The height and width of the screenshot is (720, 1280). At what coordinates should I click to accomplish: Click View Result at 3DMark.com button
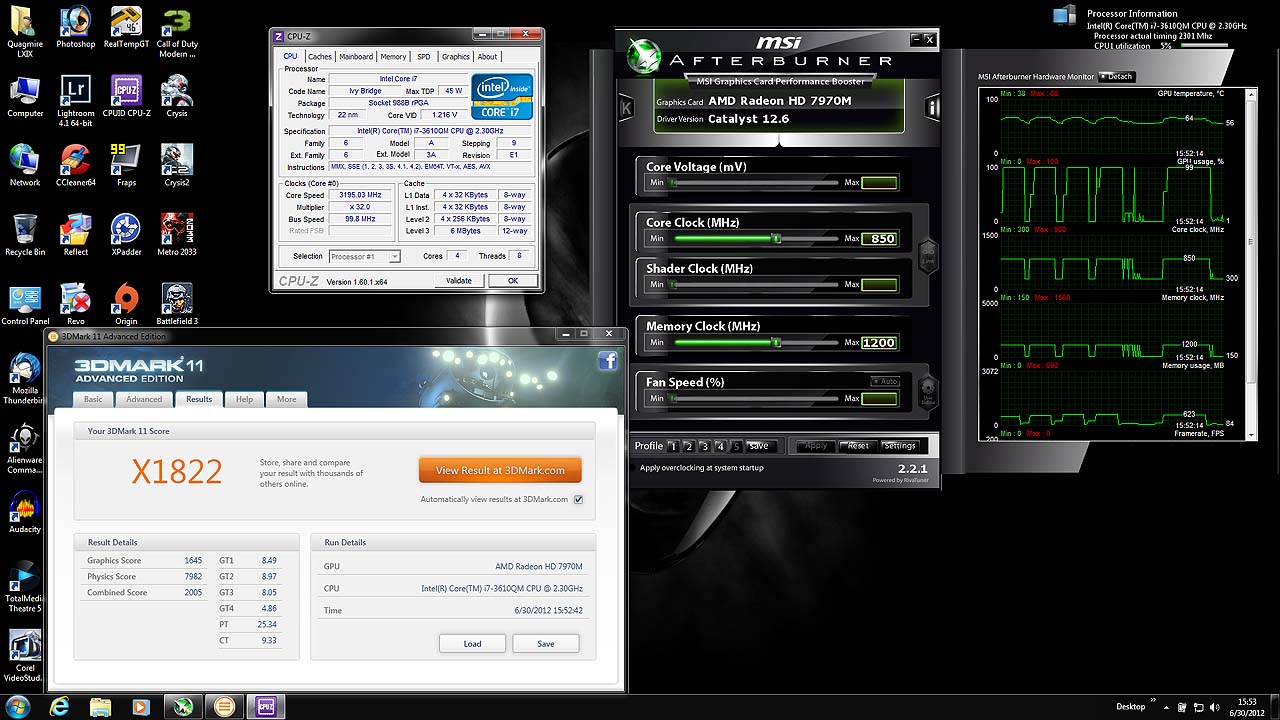500,470
